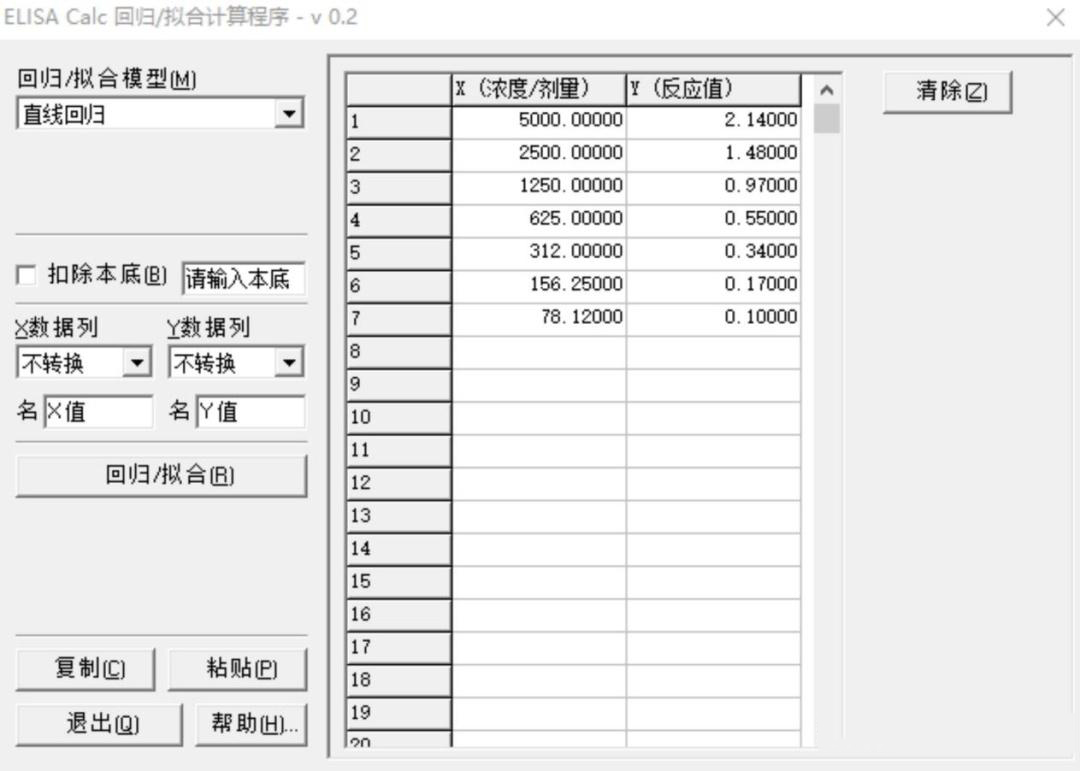Expand the Y data column transform dropdown
The image size is (1080, 771).
pos(290,363)
